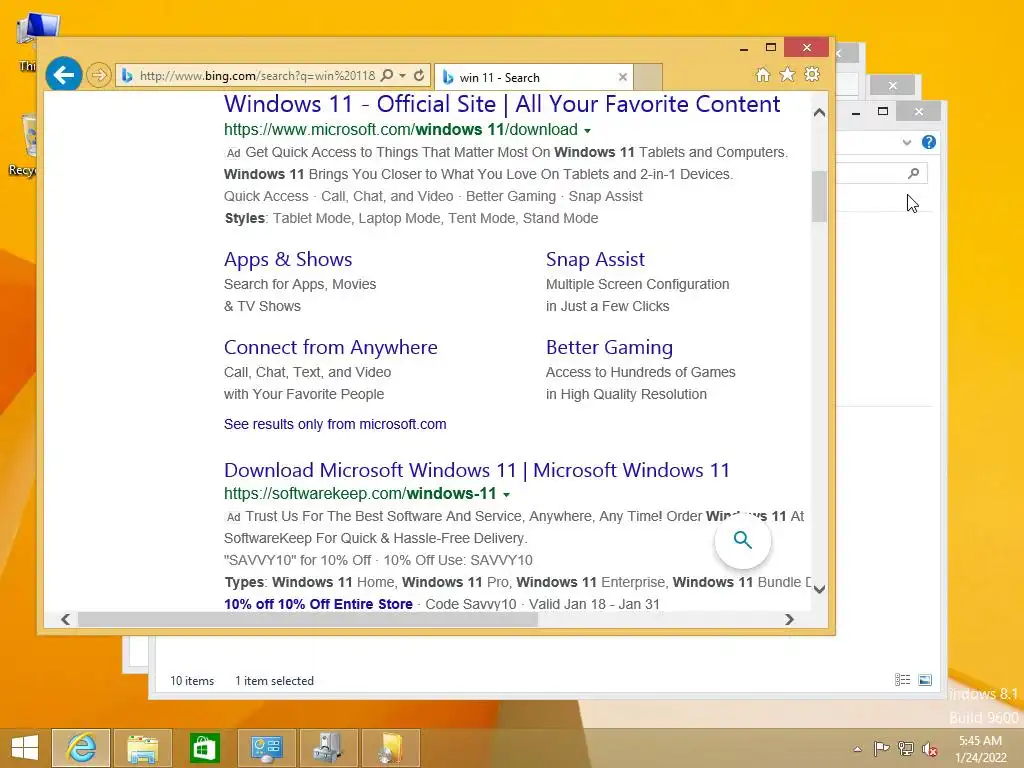This screenshot has height=768, width=1024.
Task: Click taskbar clock showing 5:45 AM
Action: coord(981,749)
